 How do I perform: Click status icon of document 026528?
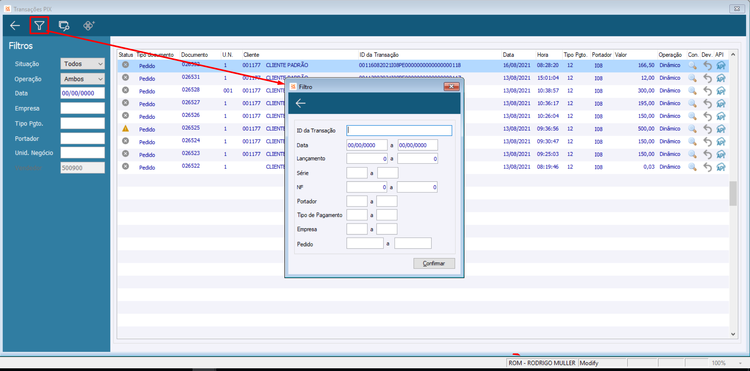[x=125, y=90]
